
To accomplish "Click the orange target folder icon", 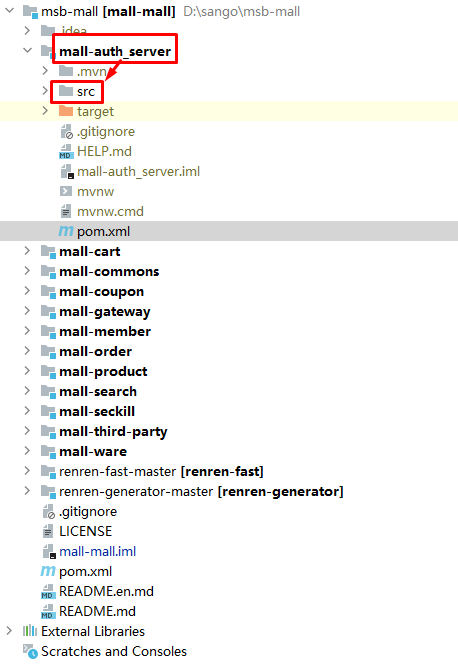I will (66, 111).
